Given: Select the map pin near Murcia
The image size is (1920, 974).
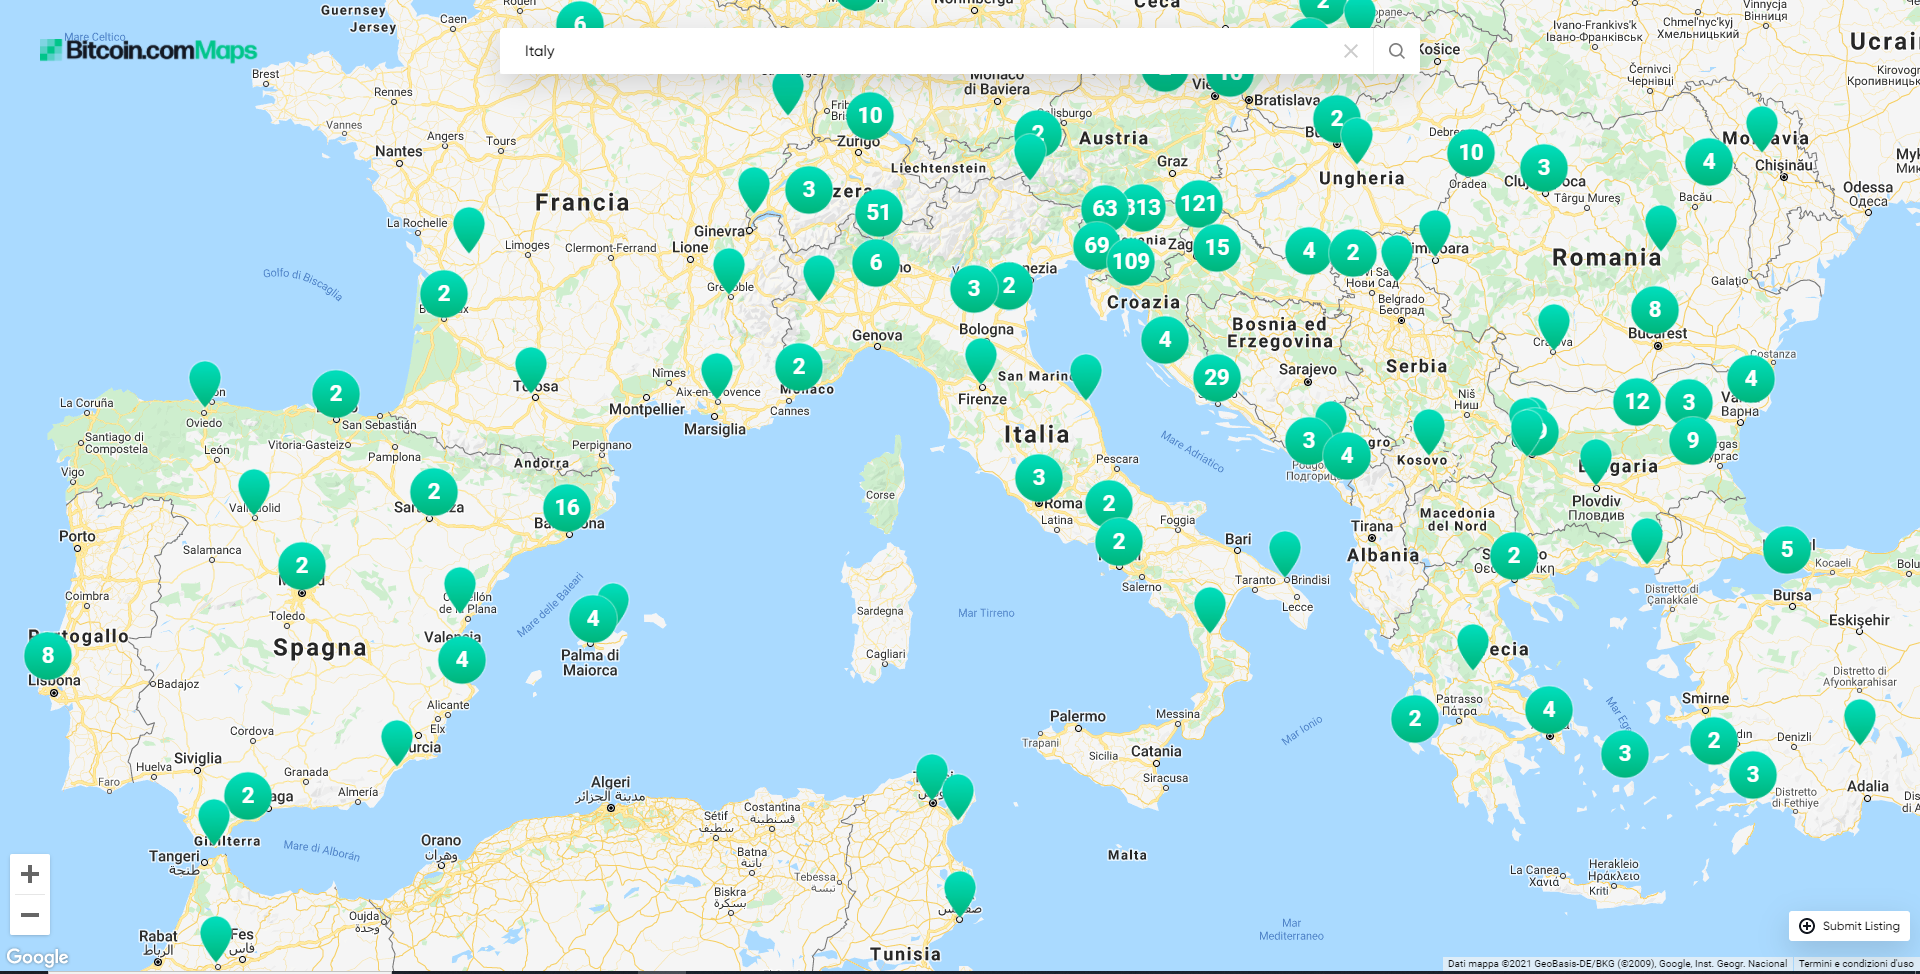Looking at the screenshot, I should click(397, 741).
